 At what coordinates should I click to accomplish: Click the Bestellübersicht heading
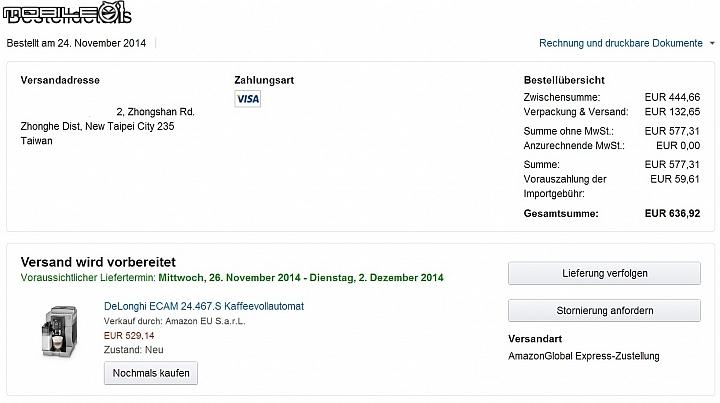tap(564, 80)
